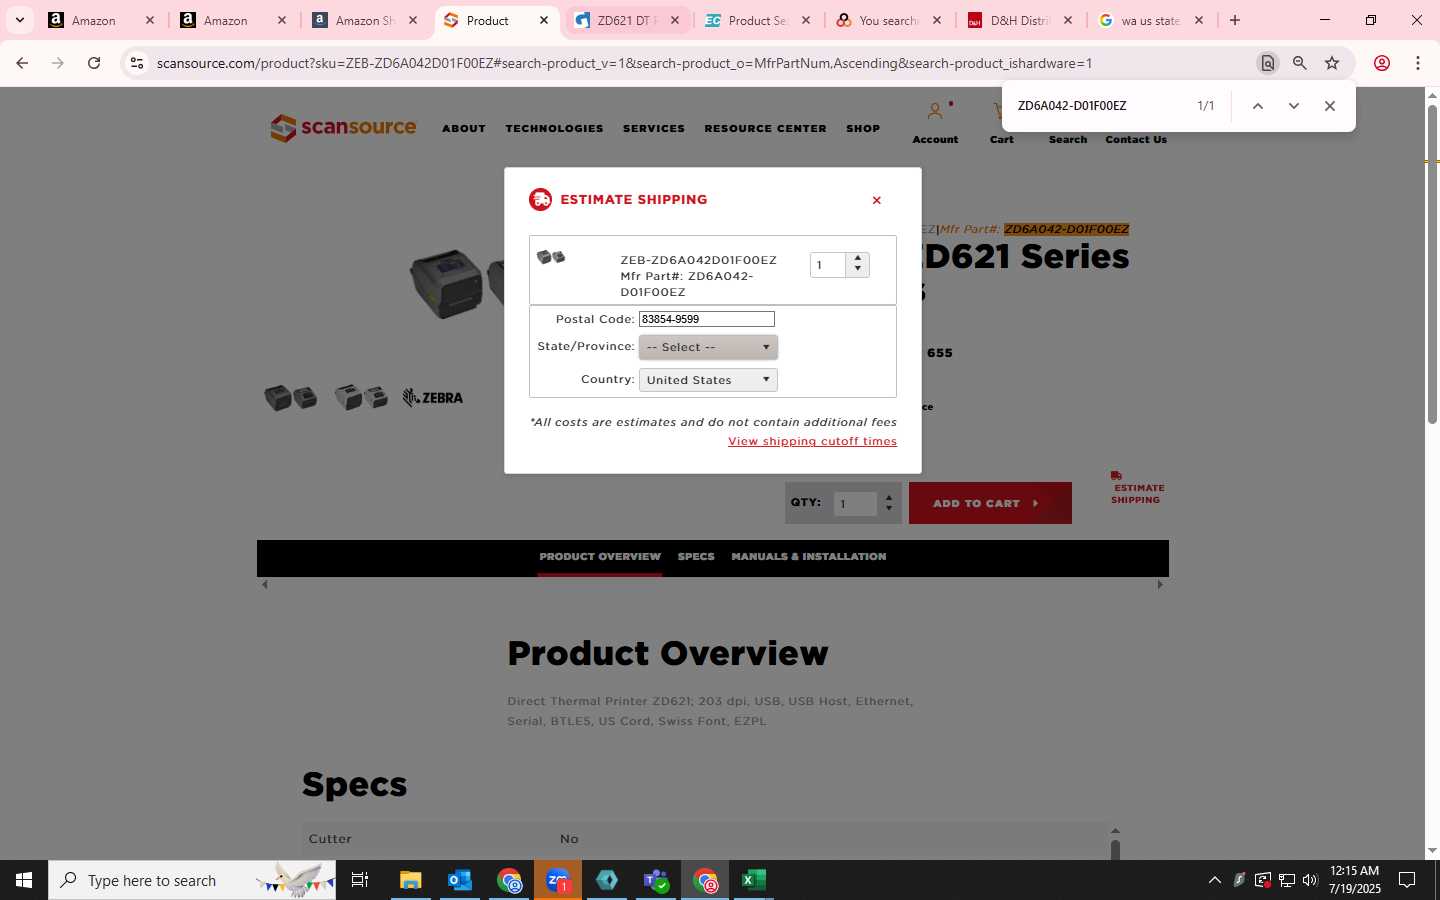This screenshot has width=1440, height=900.
Task: Click the Postal Code input field
Action: 707,319
